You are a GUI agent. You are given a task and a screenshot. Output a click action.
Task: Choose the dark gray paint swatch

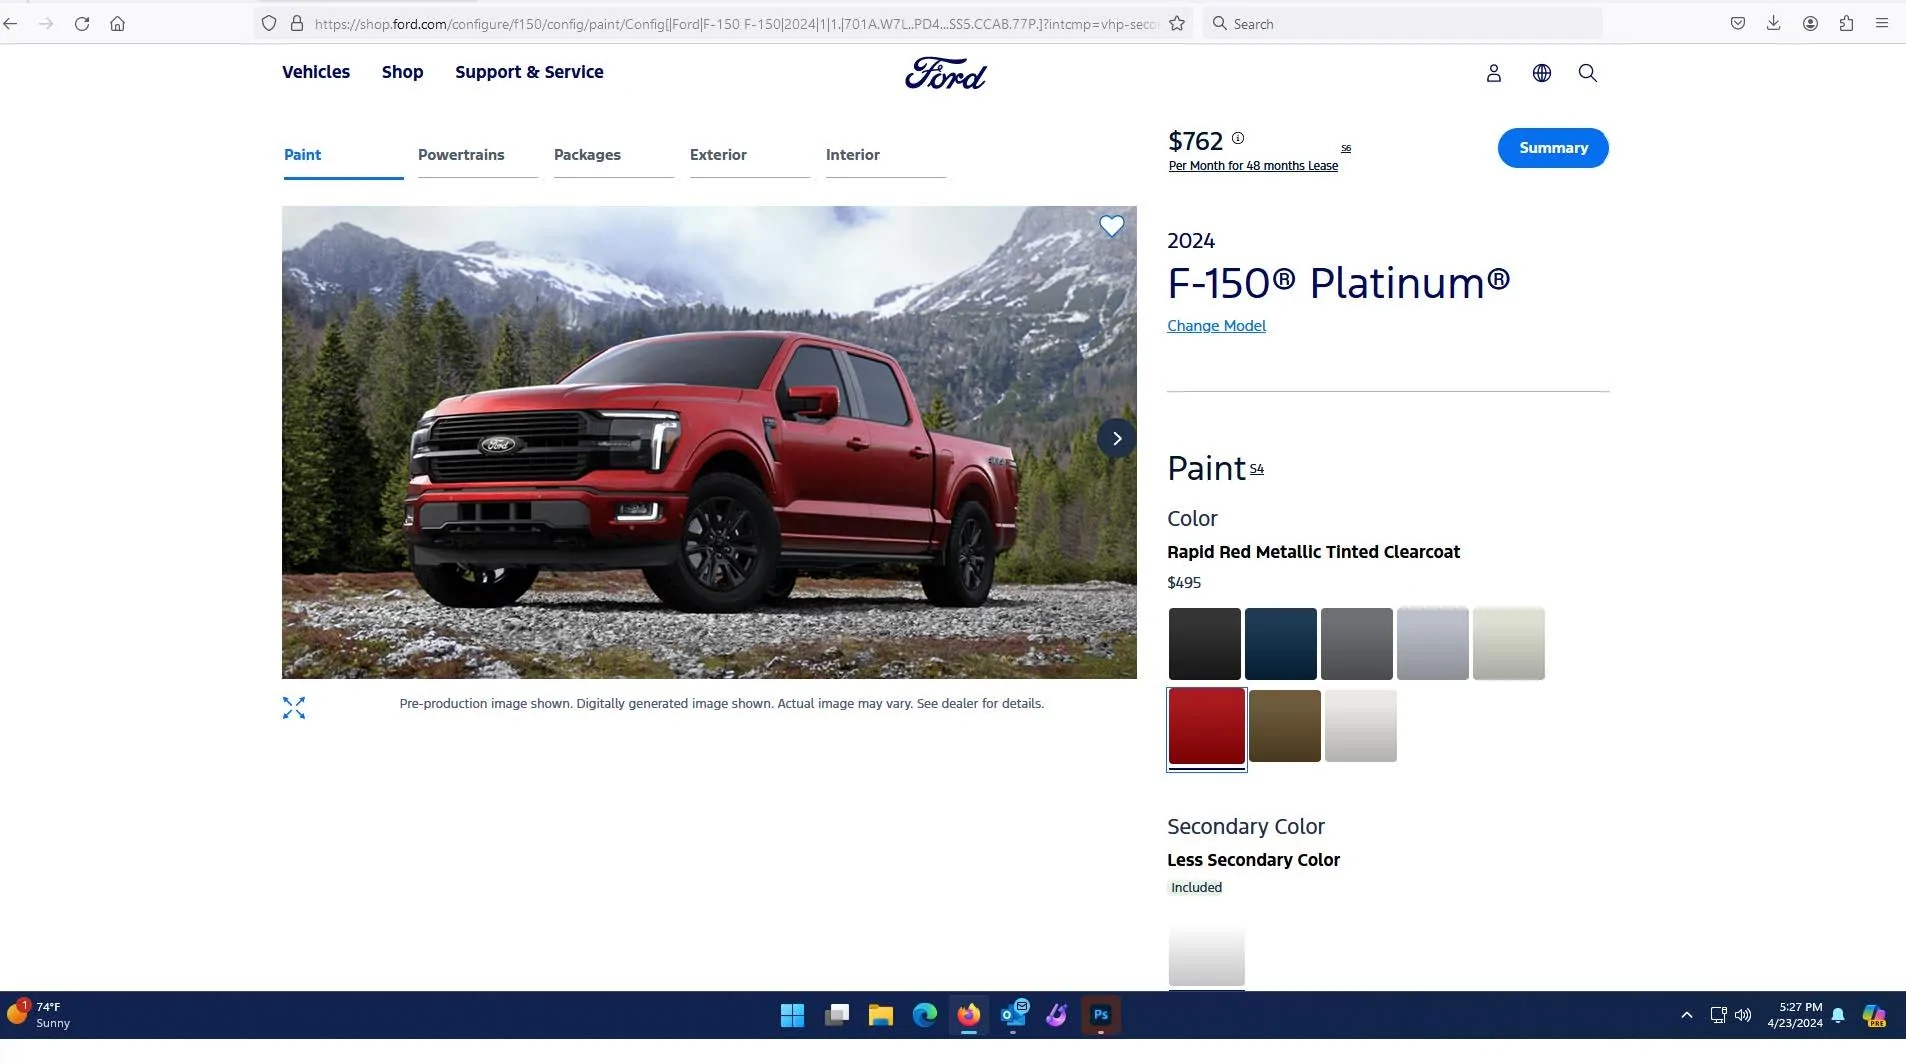tap(1357, 643)
